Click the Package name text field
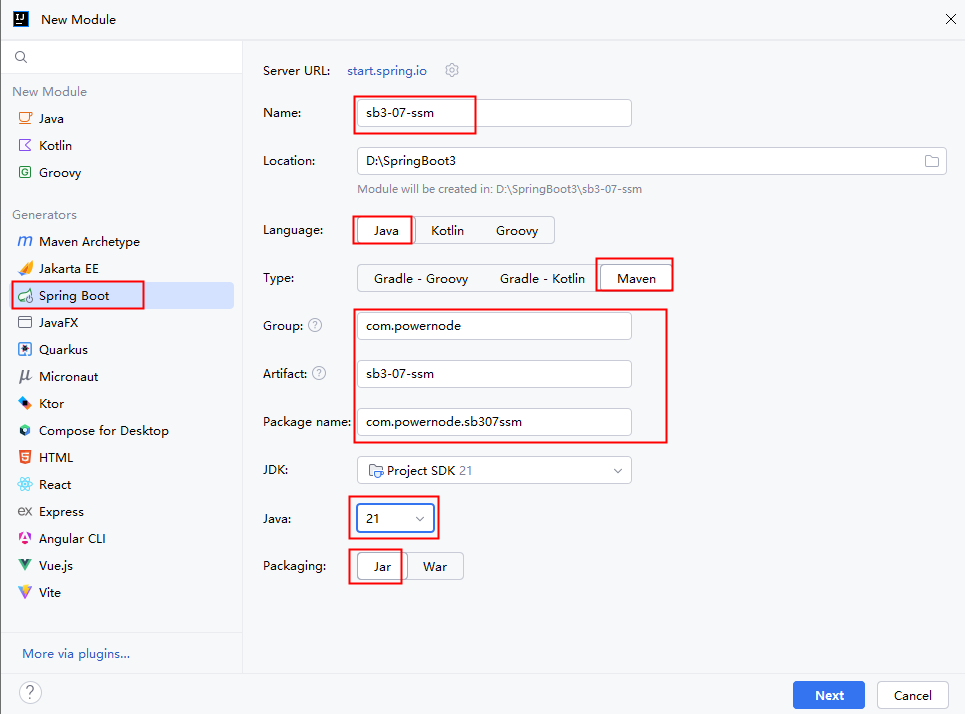The height and width of the screenshot is (714, 965). pyautogui.click(x=494, y=422)
